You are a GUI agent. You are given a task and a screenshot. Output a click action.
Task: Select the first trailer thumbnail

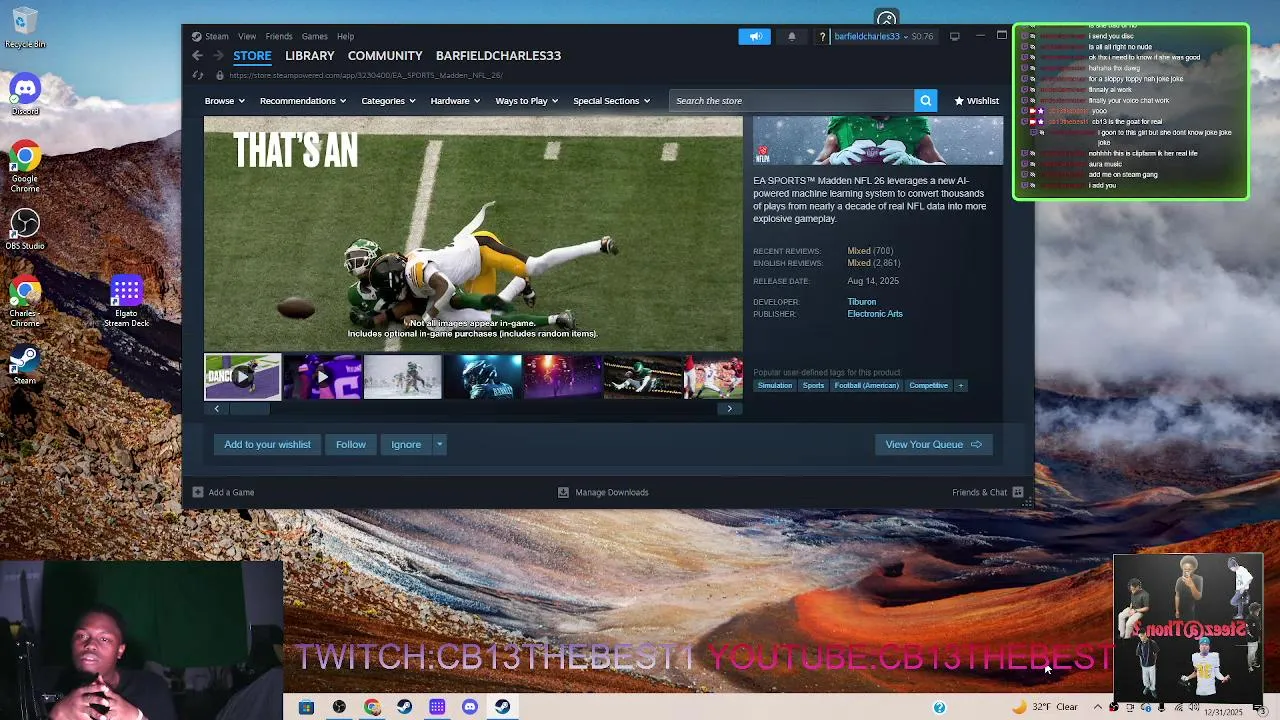243,377
